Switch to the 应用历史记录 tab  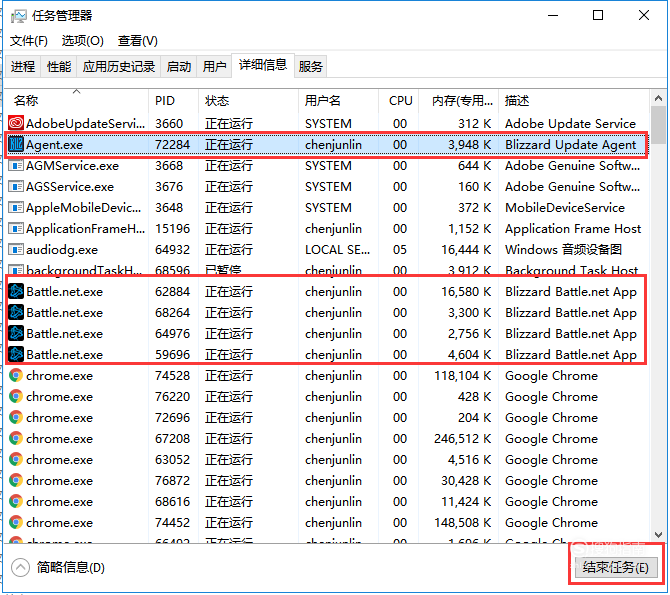tap(118, 66)
